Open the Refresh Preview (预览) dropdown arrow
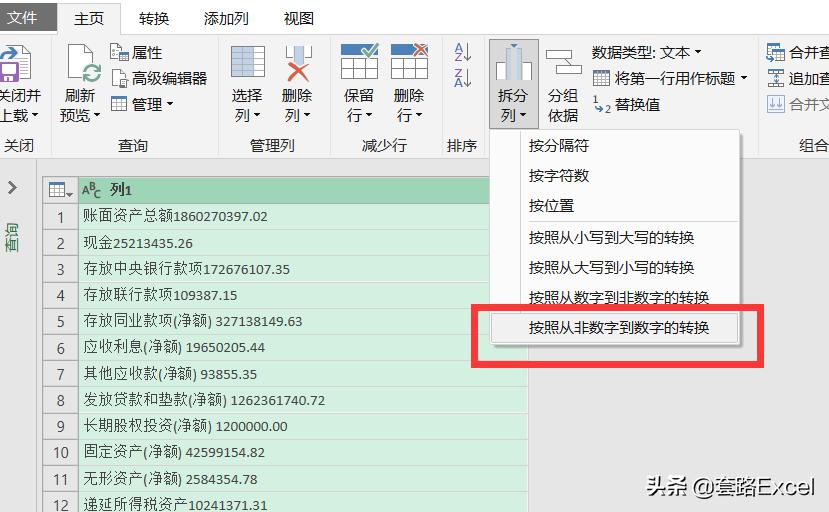This screenshot has height=512, width=829. 97,115
